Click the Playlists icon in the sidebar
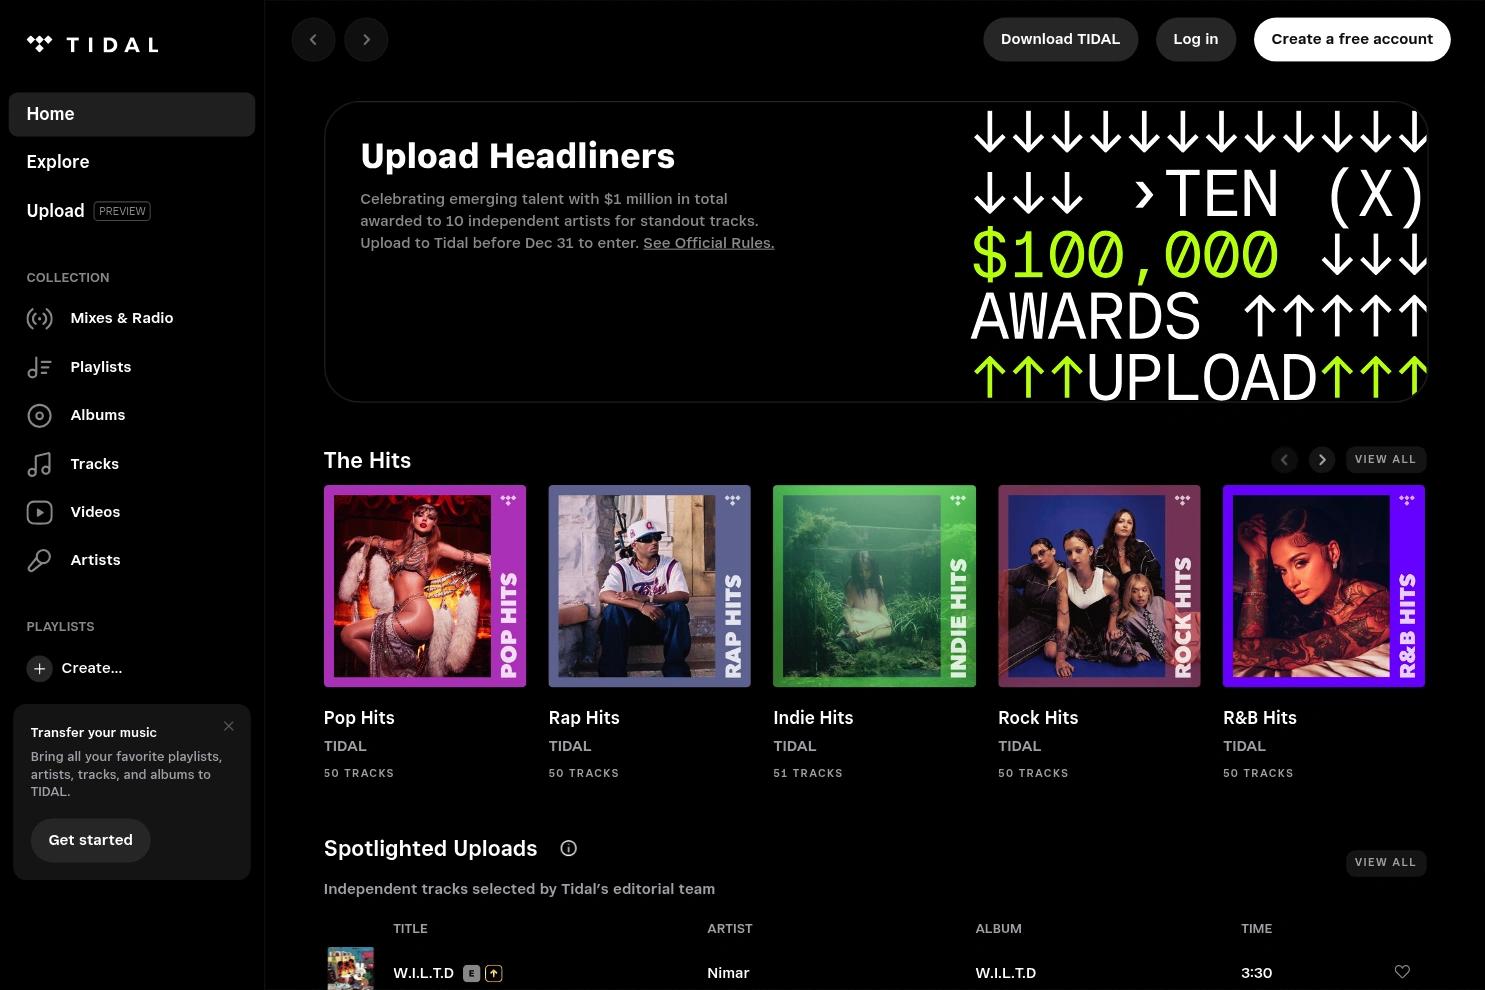1485x990 pixels. (39, 367)
